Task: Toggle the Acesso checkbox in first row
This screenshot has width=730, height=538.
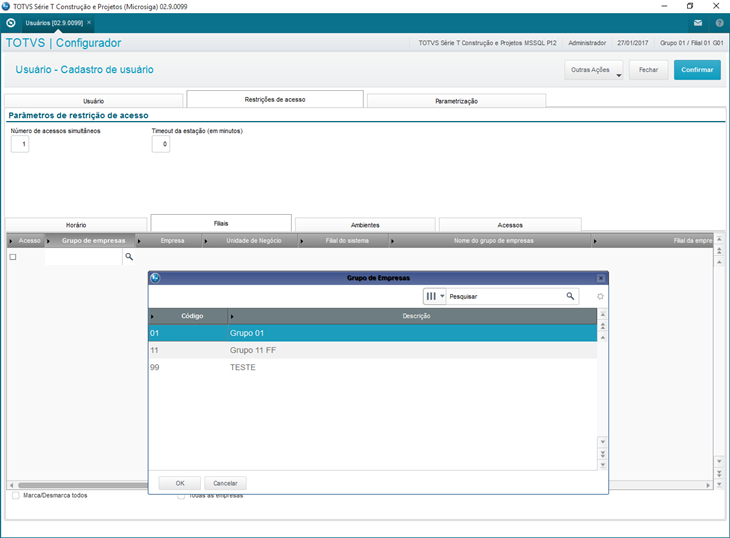Action: coord(13,257)
